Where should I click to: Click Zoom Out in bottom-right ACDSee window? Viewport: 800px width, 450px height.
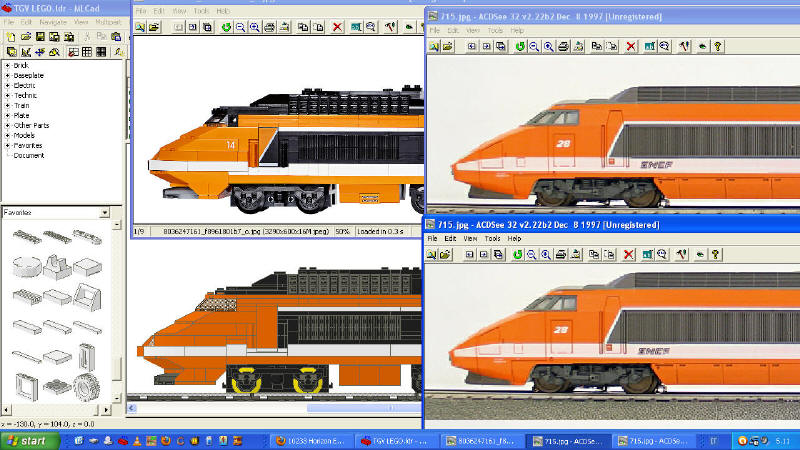tap(532, 255)
